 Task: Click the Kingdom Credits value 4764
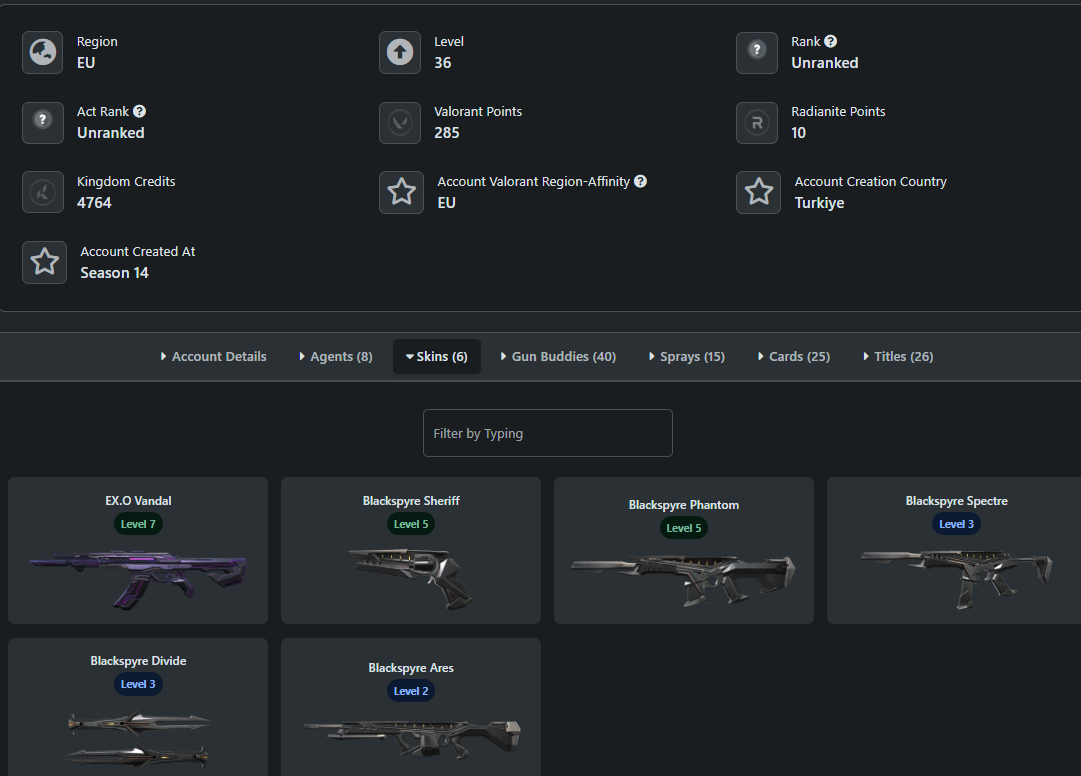[x=94, y=203]
